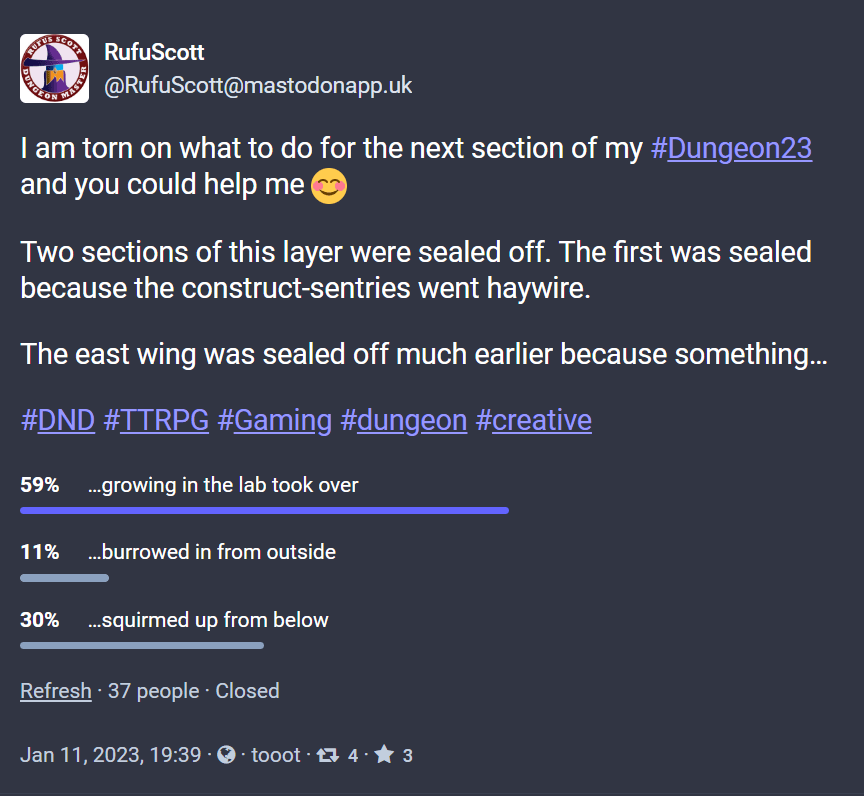Visit the #dungeon hashtag page
864x796 pixels.
click(x=403, y=420)
